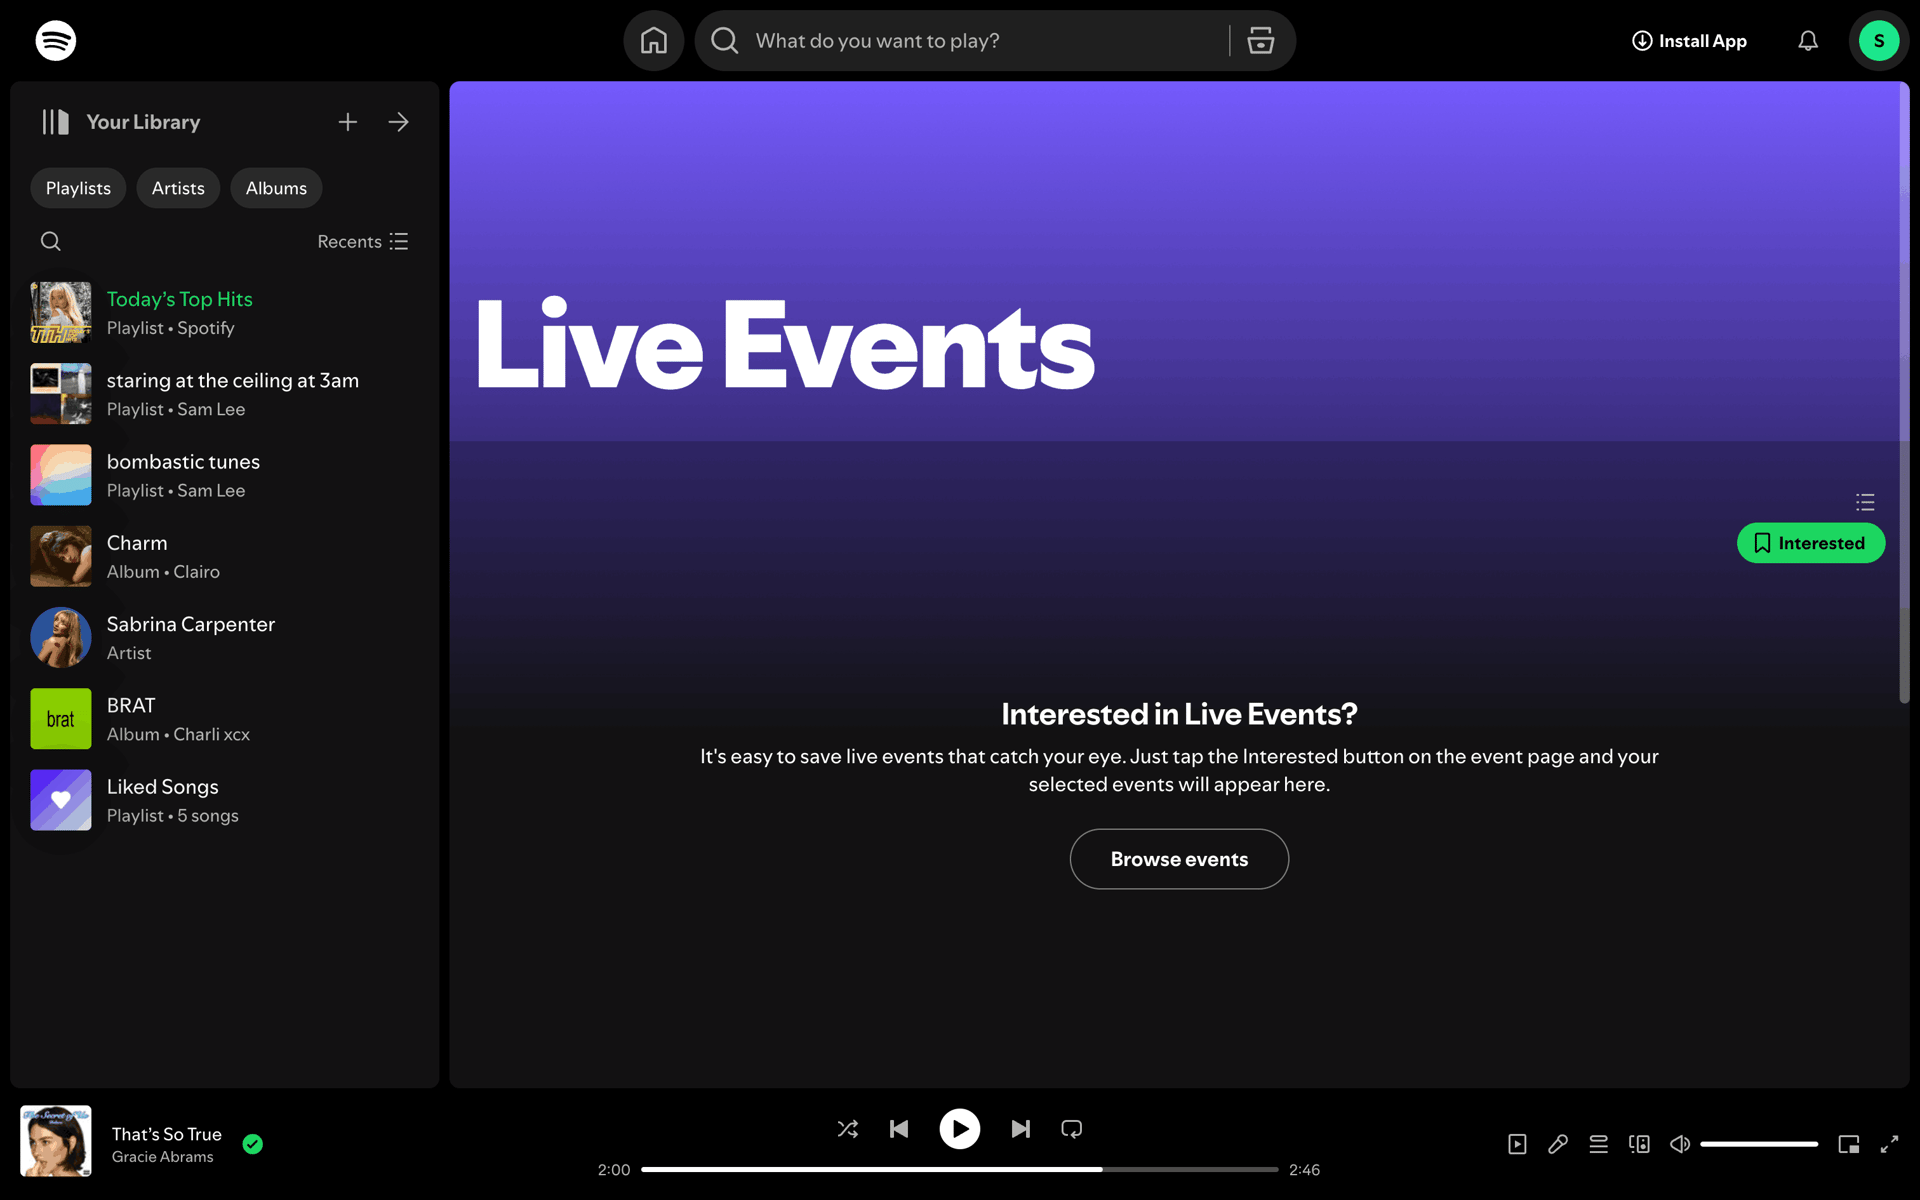
Task: Open staring at the ceiling at 3am playlist
Action: pos(225,394)
